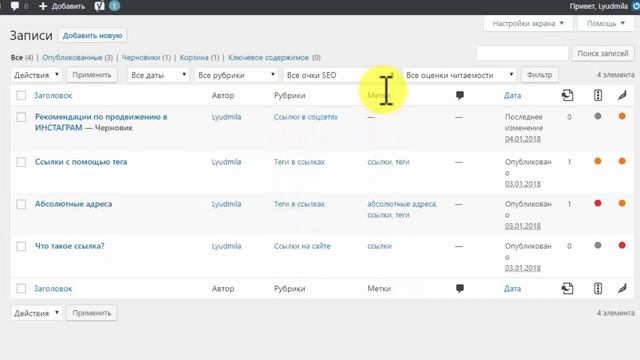640x360 pixels.
Task: Sort by 'Дата' column in table header
Action: 512,95
